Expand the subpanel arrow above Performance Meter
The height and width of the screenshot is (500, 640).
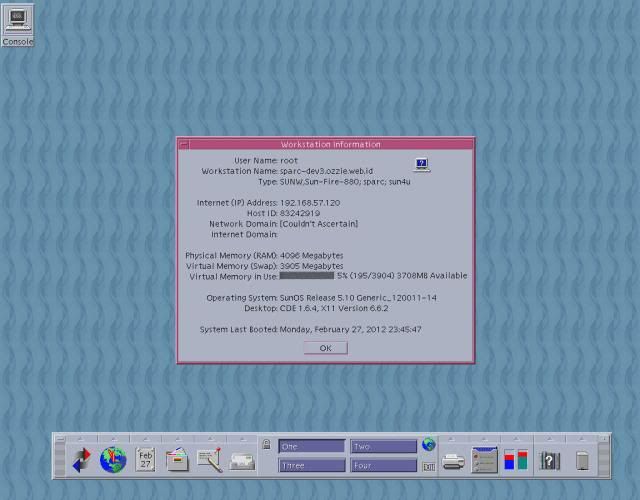516,439
